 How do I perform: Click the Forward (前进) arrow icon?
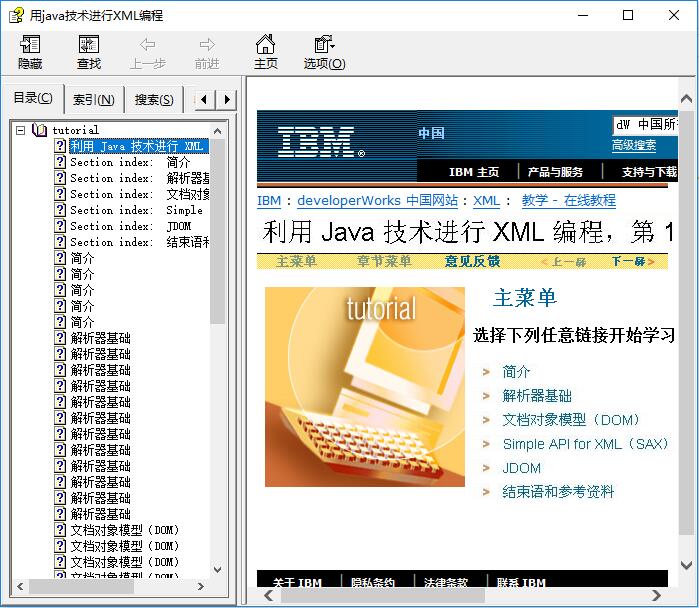coord(207,45)
